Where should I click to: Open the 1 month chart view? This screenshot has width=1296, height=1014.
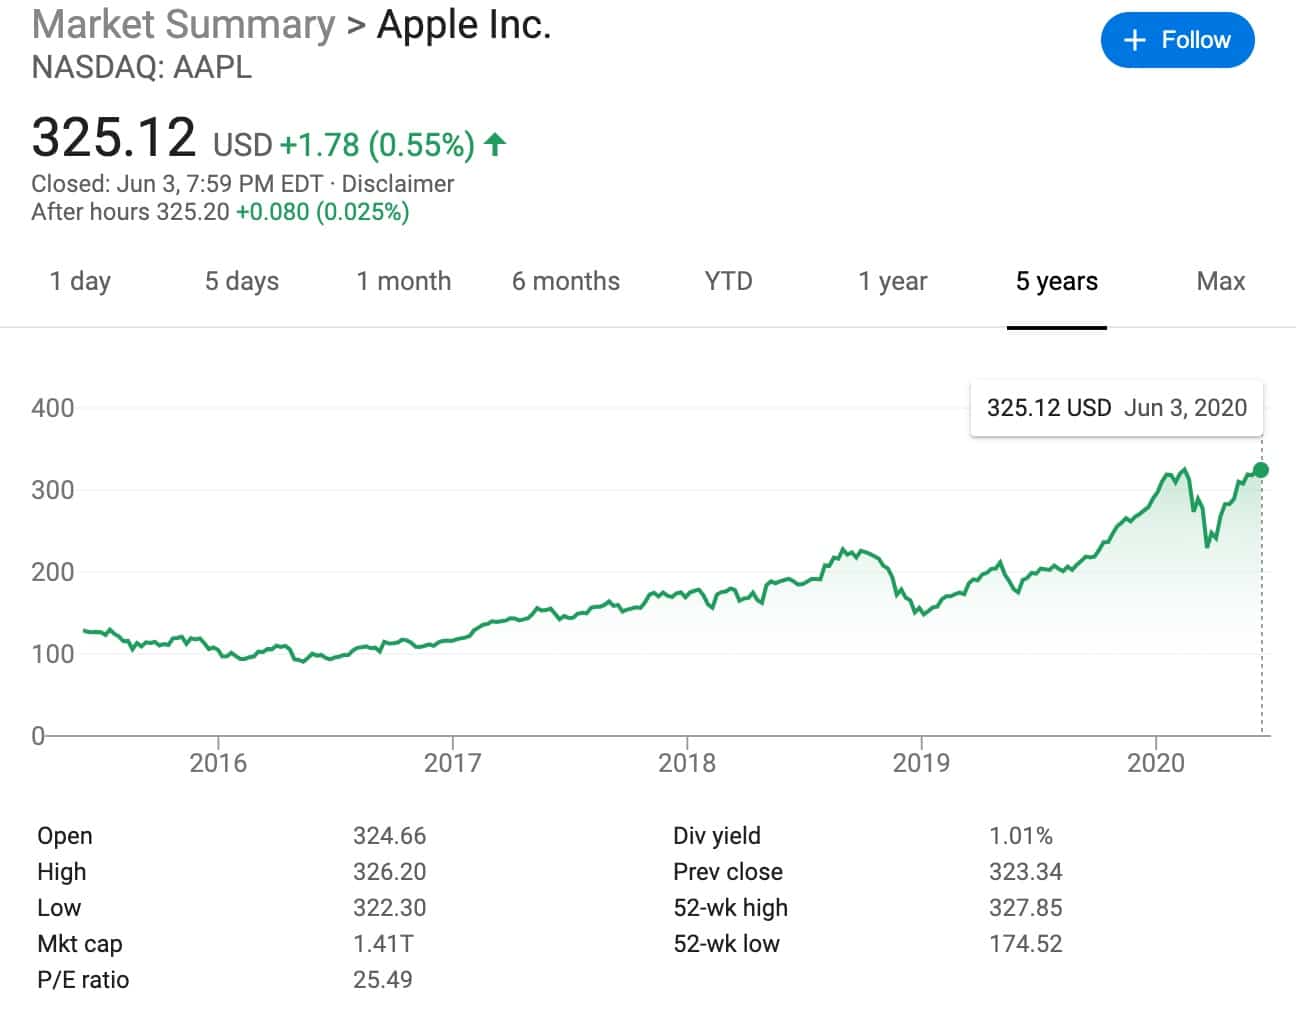pyautogui.click(x=404, y=282)
